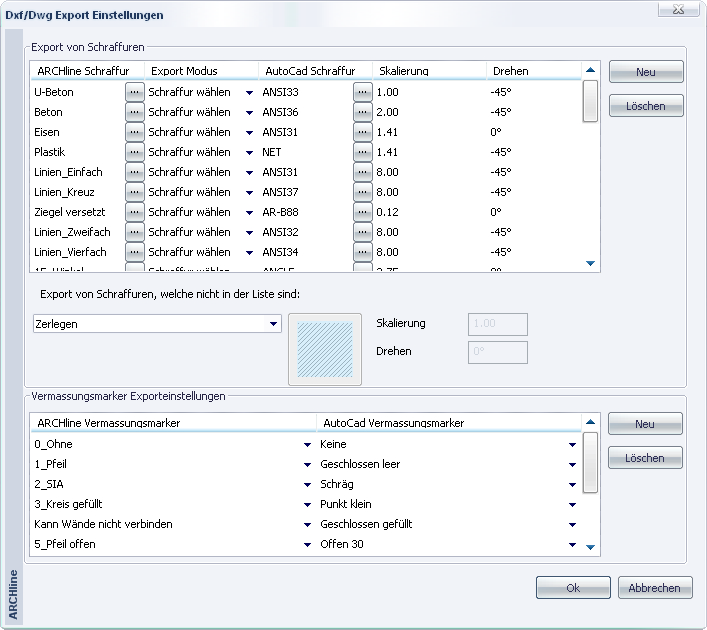
Task: Open ARCHline hatch browser for Linien_Vierfach row
Action: (134, 252)
